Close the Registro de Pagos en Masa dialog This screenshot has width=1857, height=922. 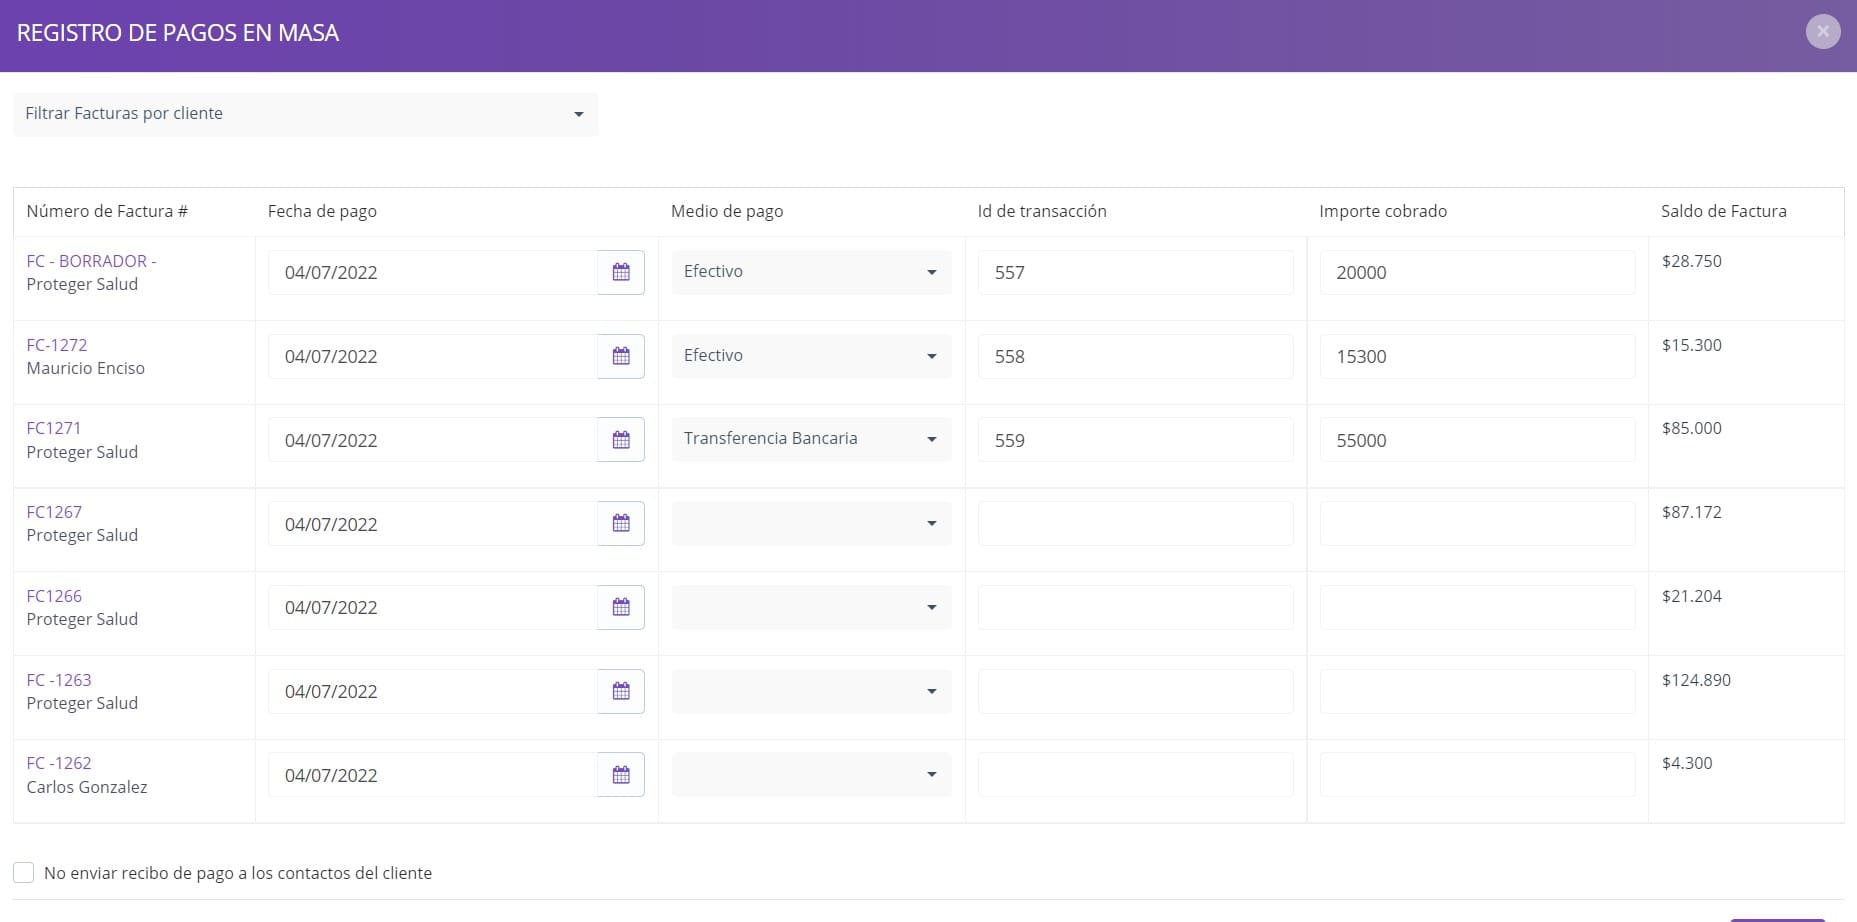(x=1823, y=32)
